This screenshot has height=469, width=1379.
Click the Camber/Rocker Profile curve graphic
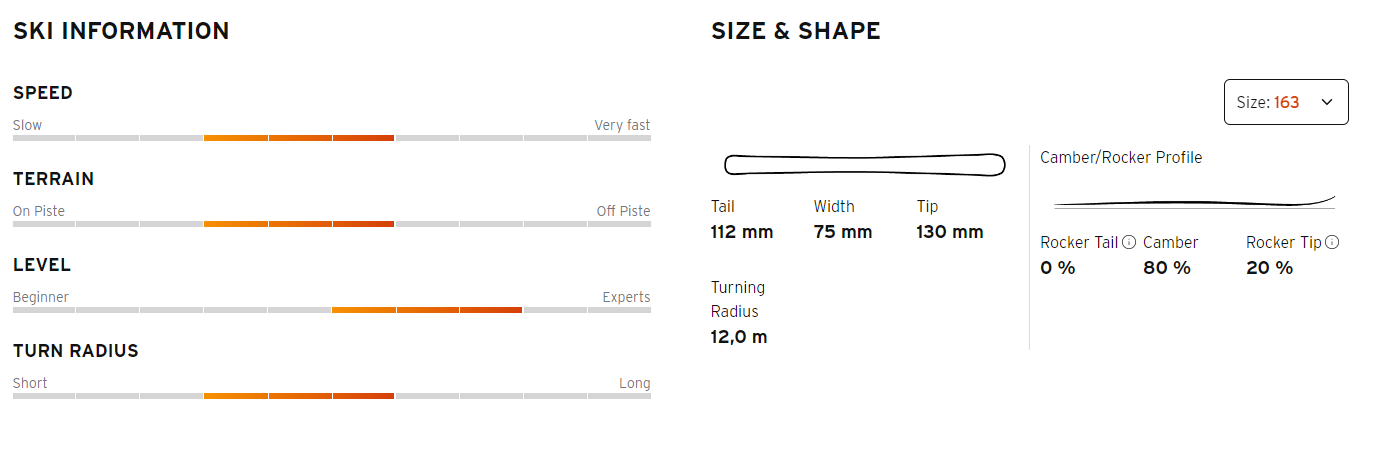(1194, 202)
